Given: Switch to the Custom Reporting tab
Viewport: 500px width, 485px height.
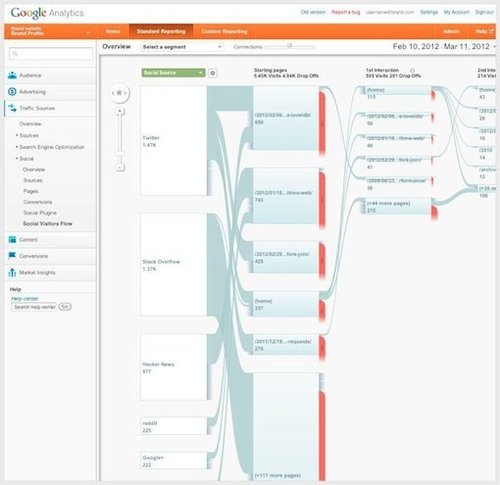Looking at the screenshot, I should (x=224, y=31).
